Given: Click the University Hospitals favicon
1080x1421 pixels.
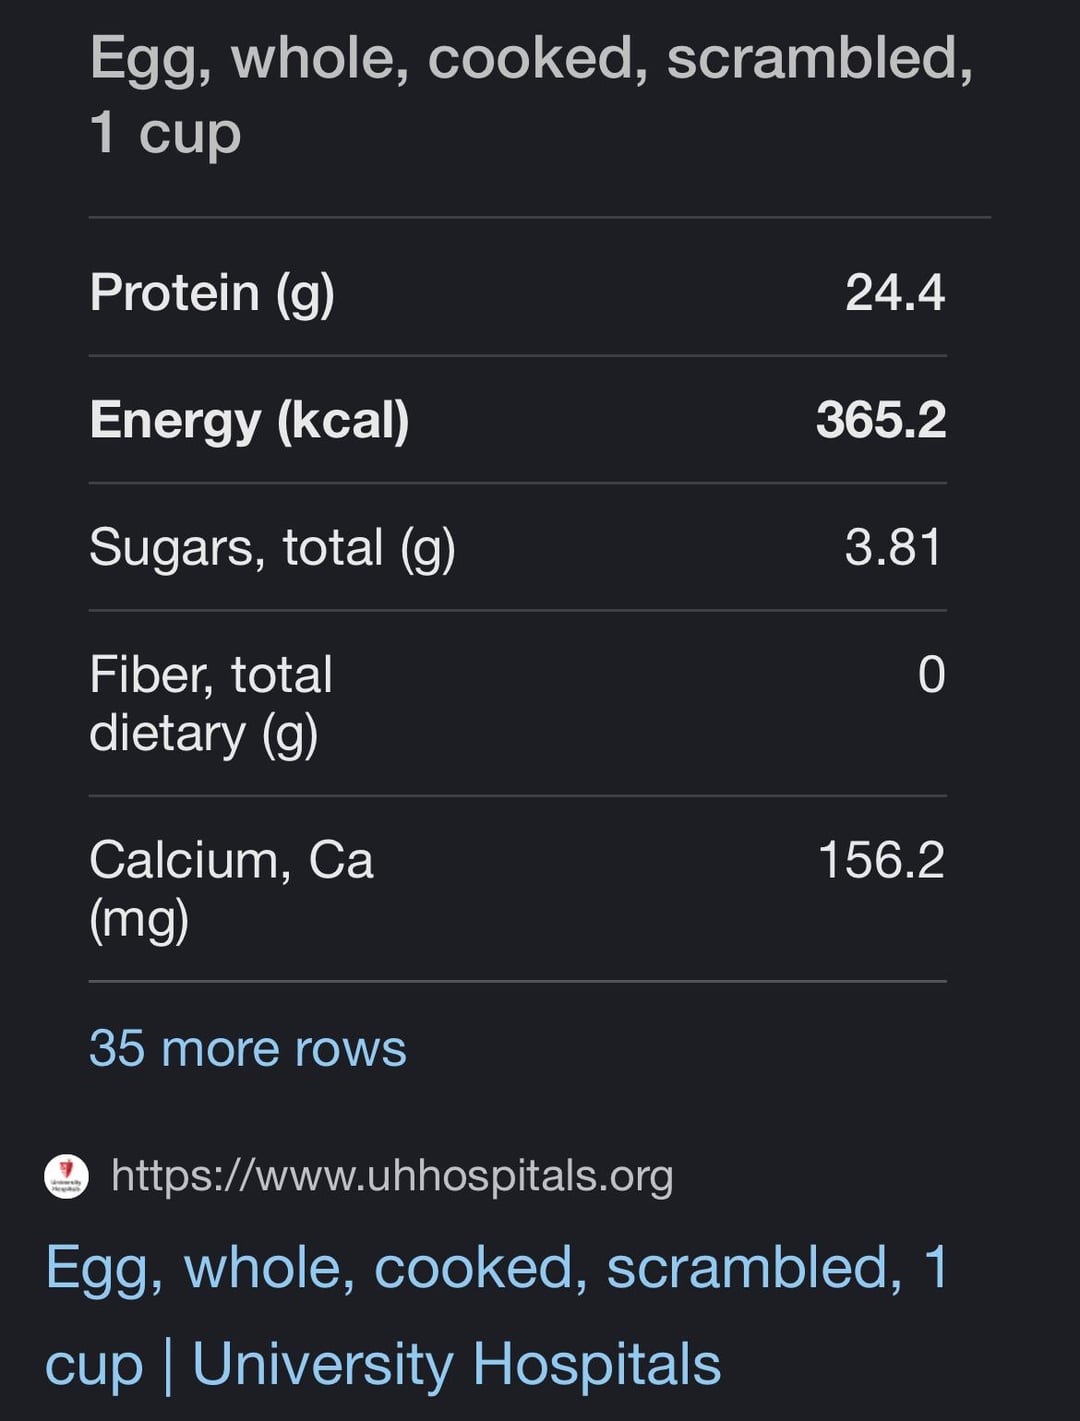Looking at the screenshot, I should tap(66, 1176).
